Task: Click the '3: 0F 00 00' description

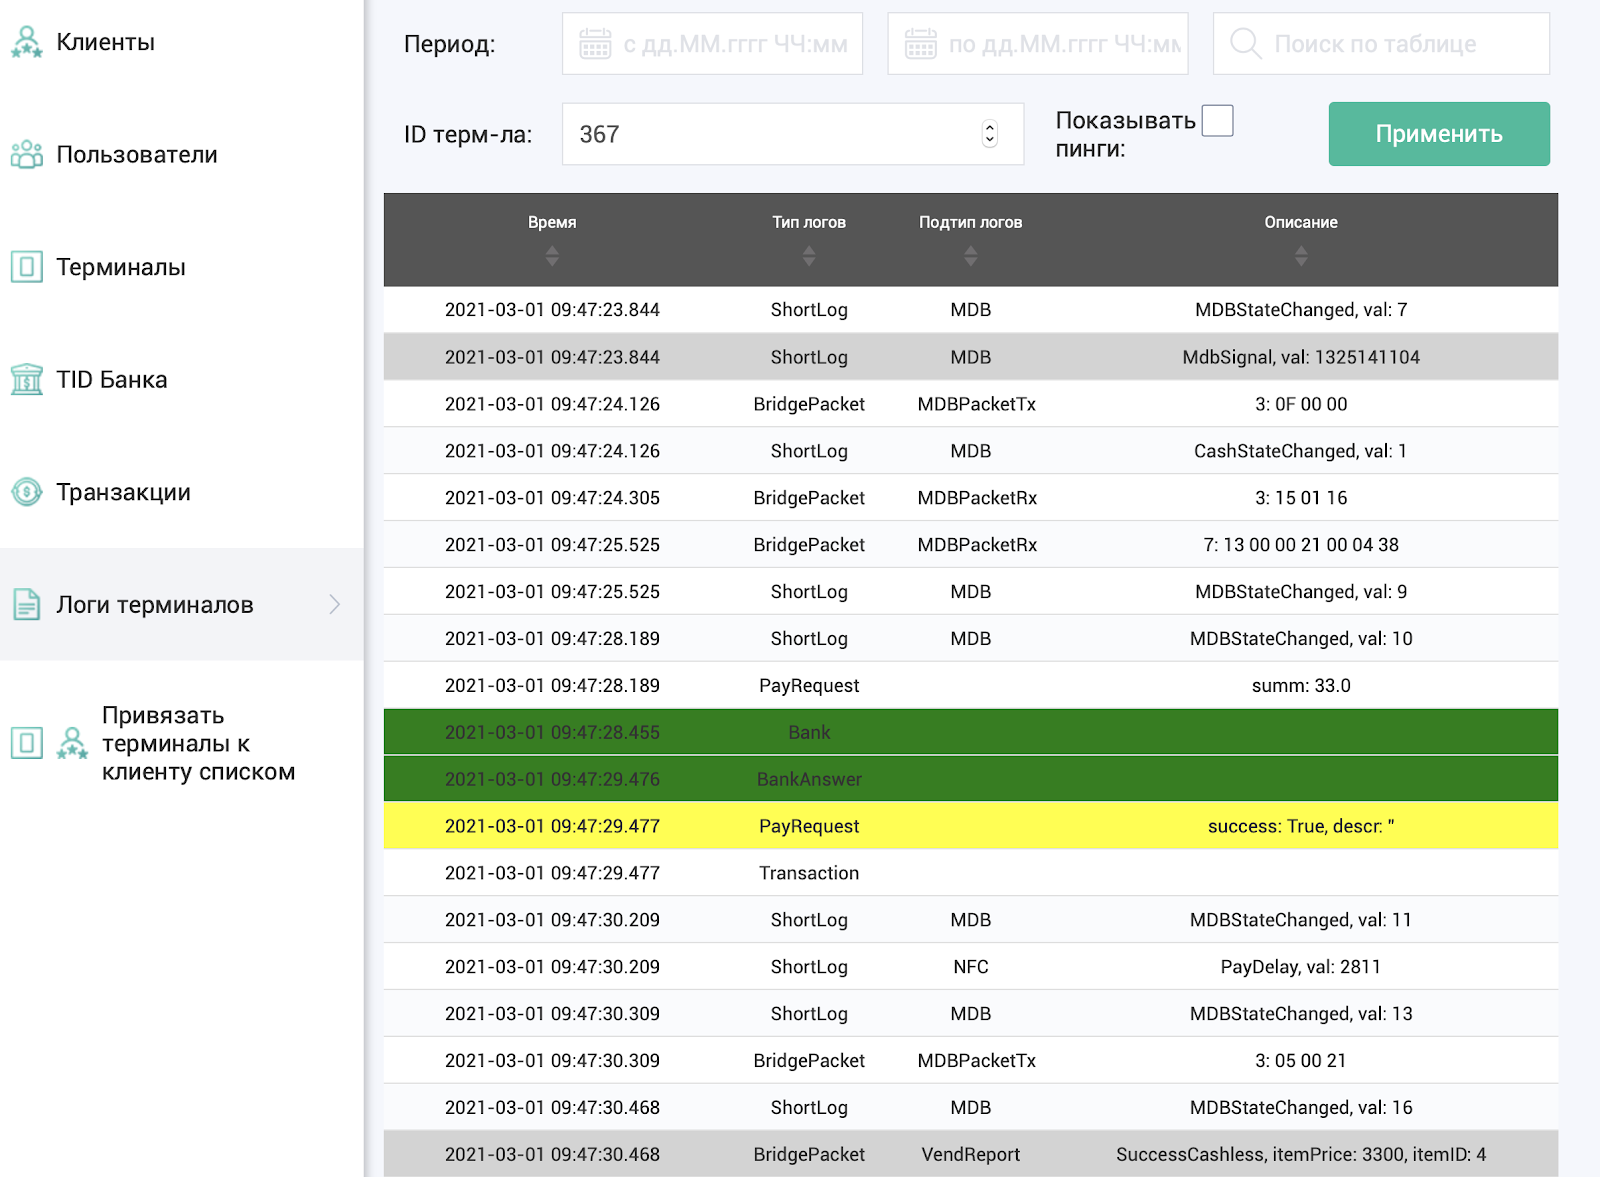Action: [1301, 404]
